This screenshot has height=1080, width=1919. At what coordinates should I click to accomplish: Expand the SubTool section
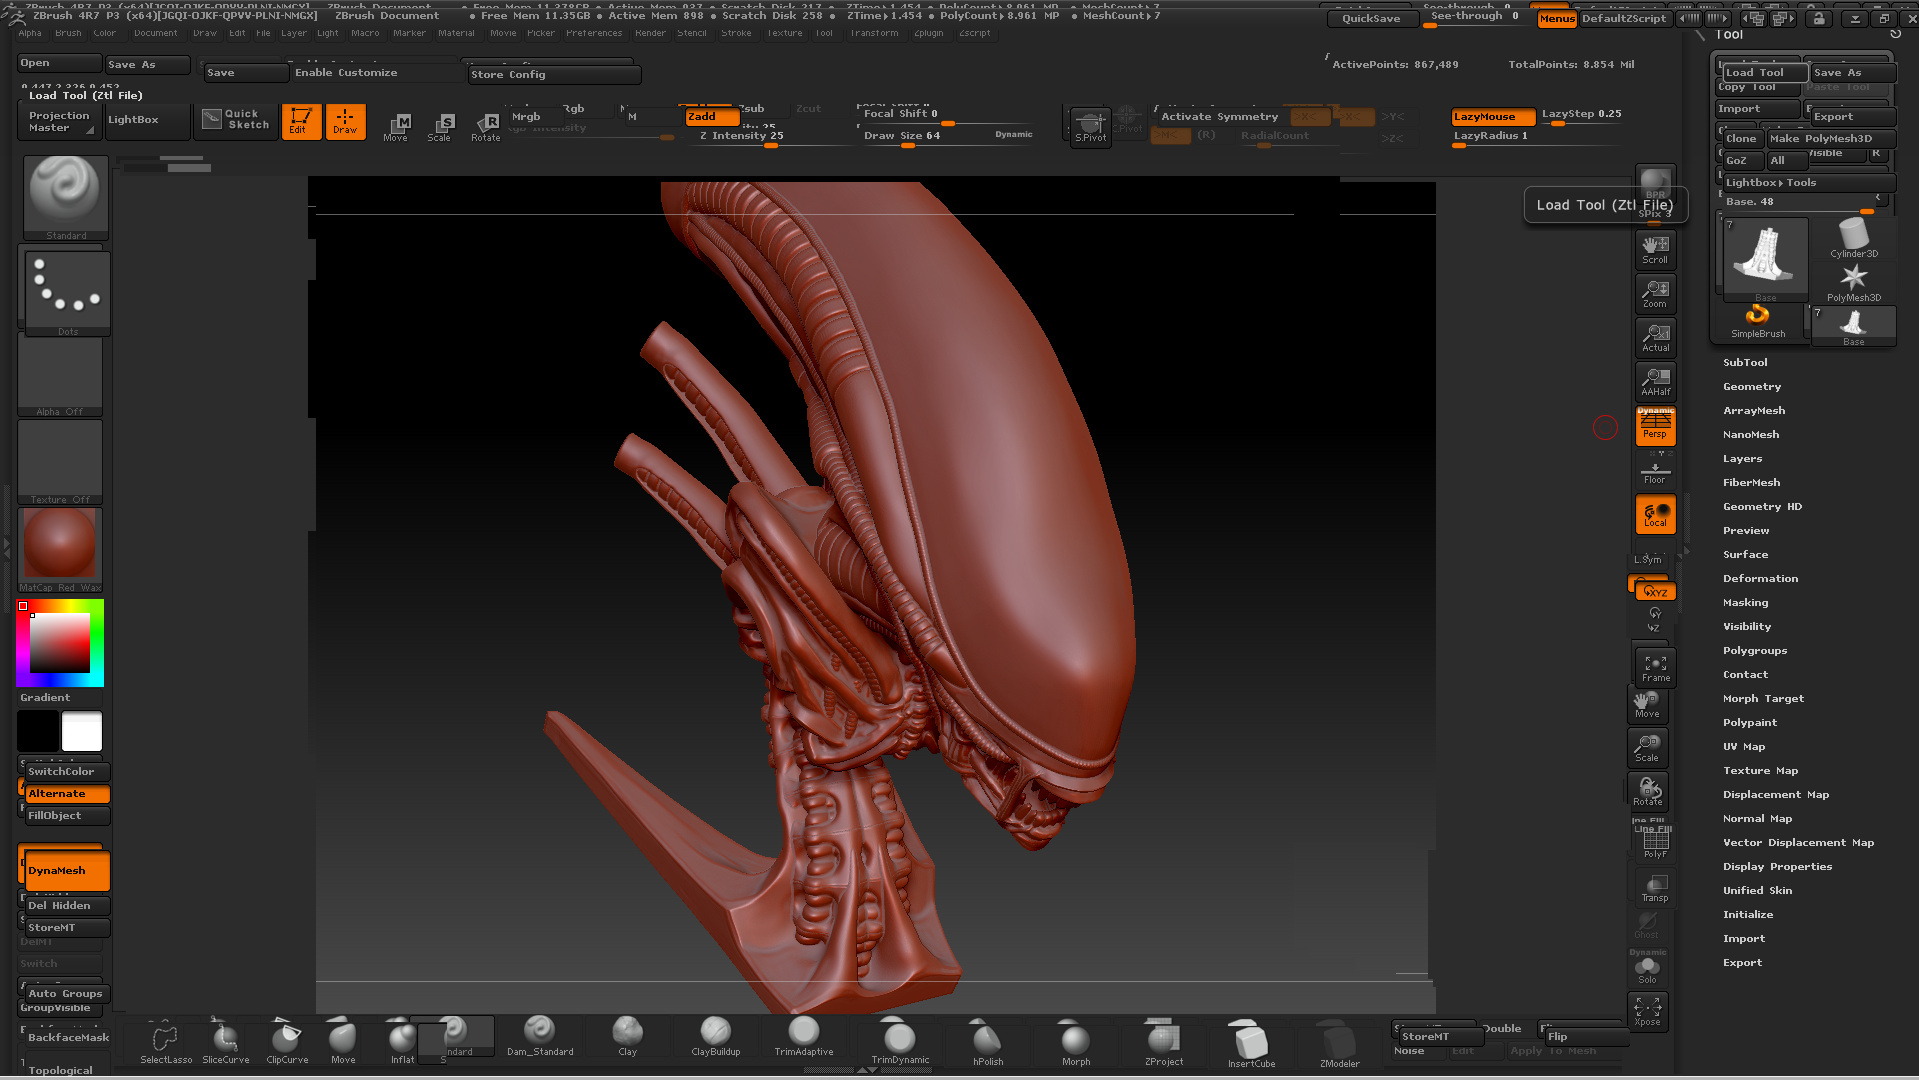tap(1745, 363)
